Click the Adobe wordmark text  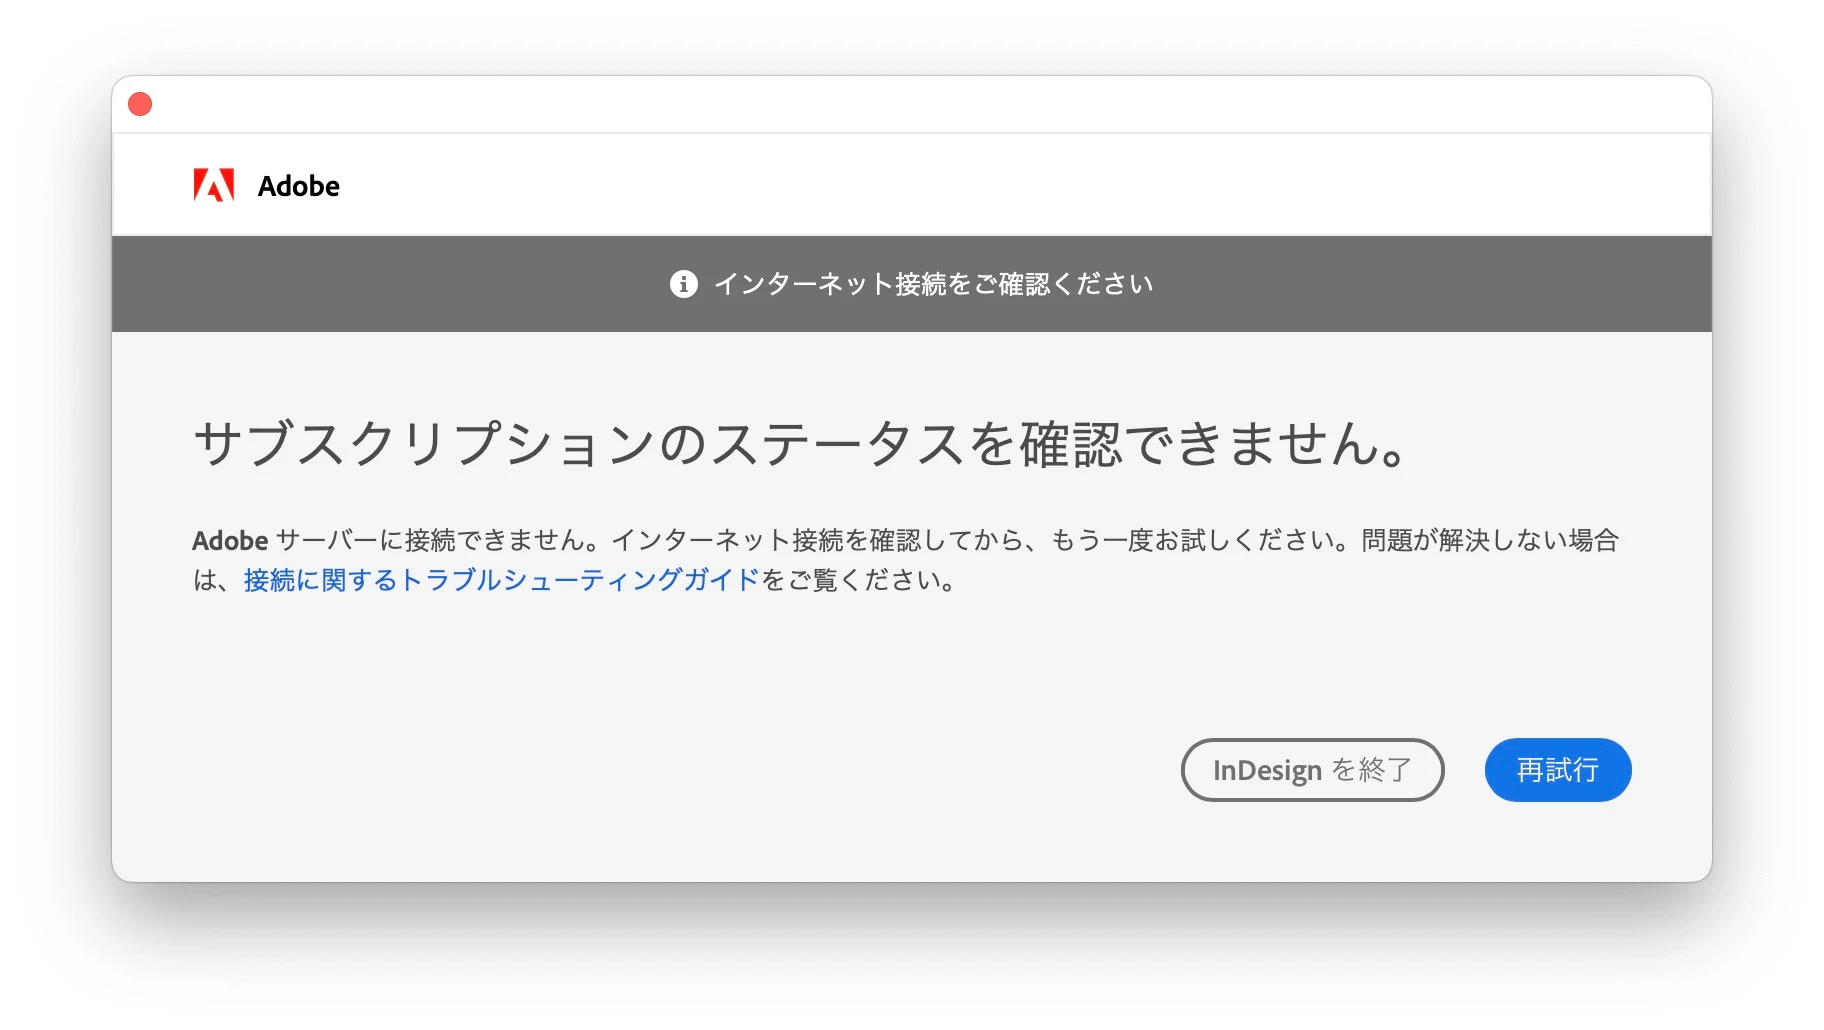coord(299,186)
